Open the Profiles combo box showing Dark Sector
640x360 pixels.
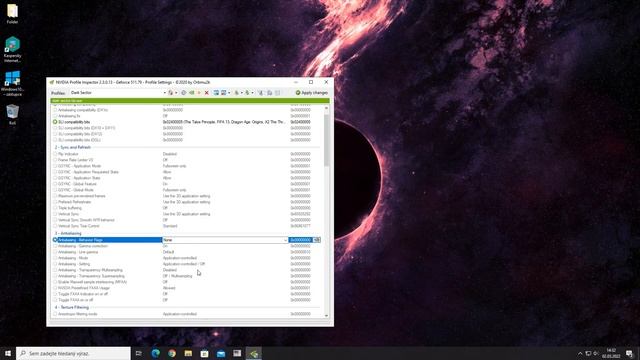118,93
